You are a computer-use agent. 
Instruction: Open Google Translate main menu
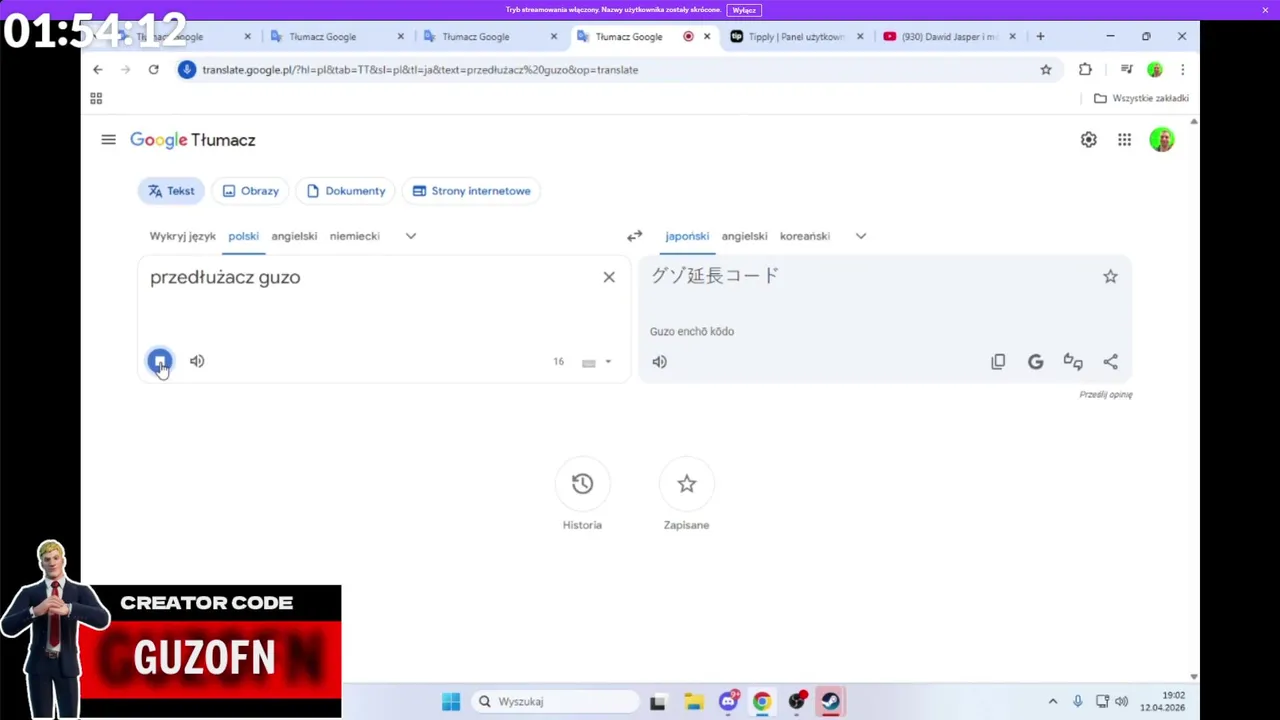point(108,140)
